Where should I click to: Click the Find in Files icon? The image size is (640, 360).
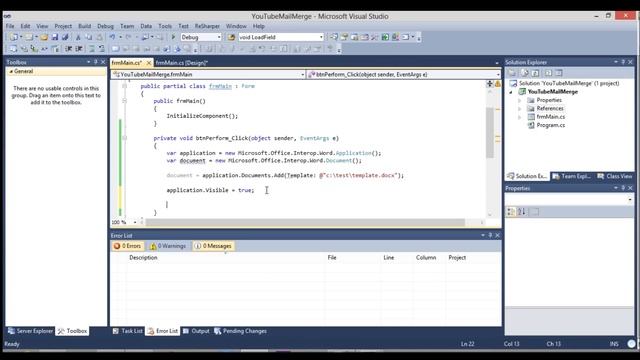tap(231, 37)
